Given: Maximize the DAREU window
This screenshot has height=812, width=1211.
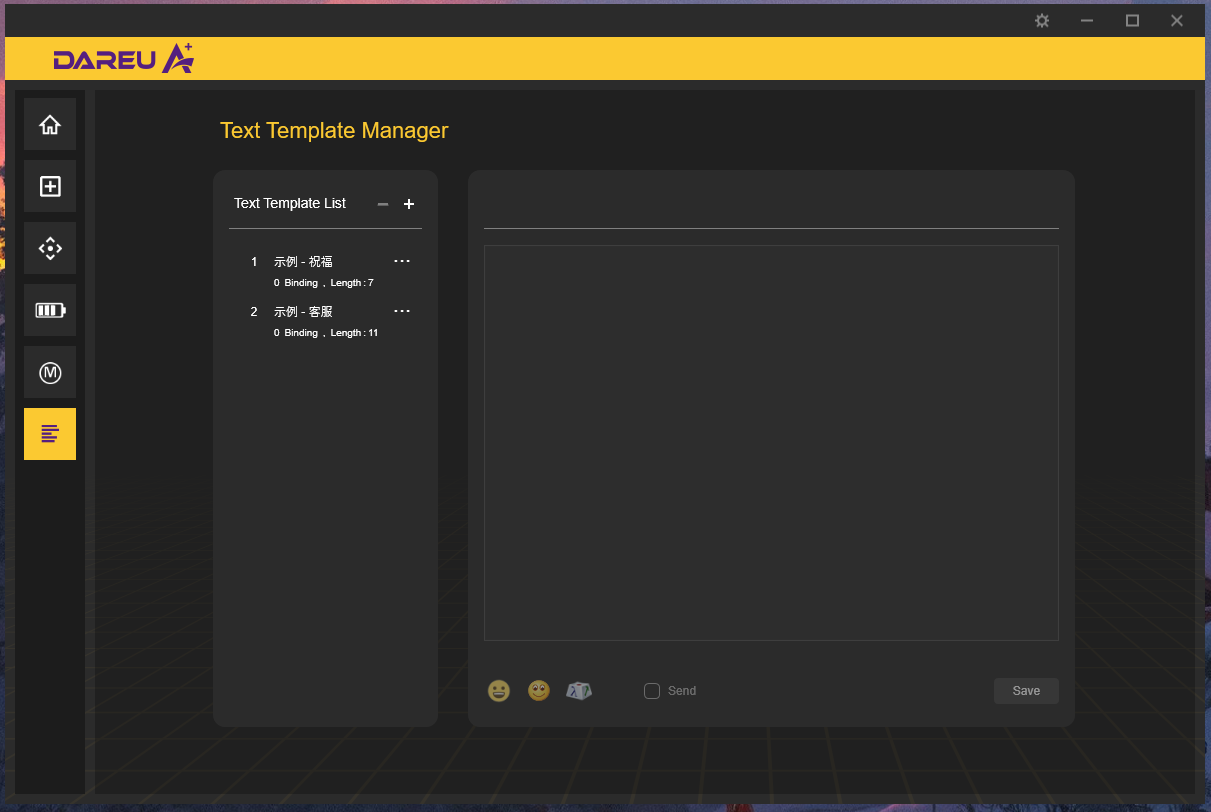Looking at the screenshot, I should [x=1132, y=20].
